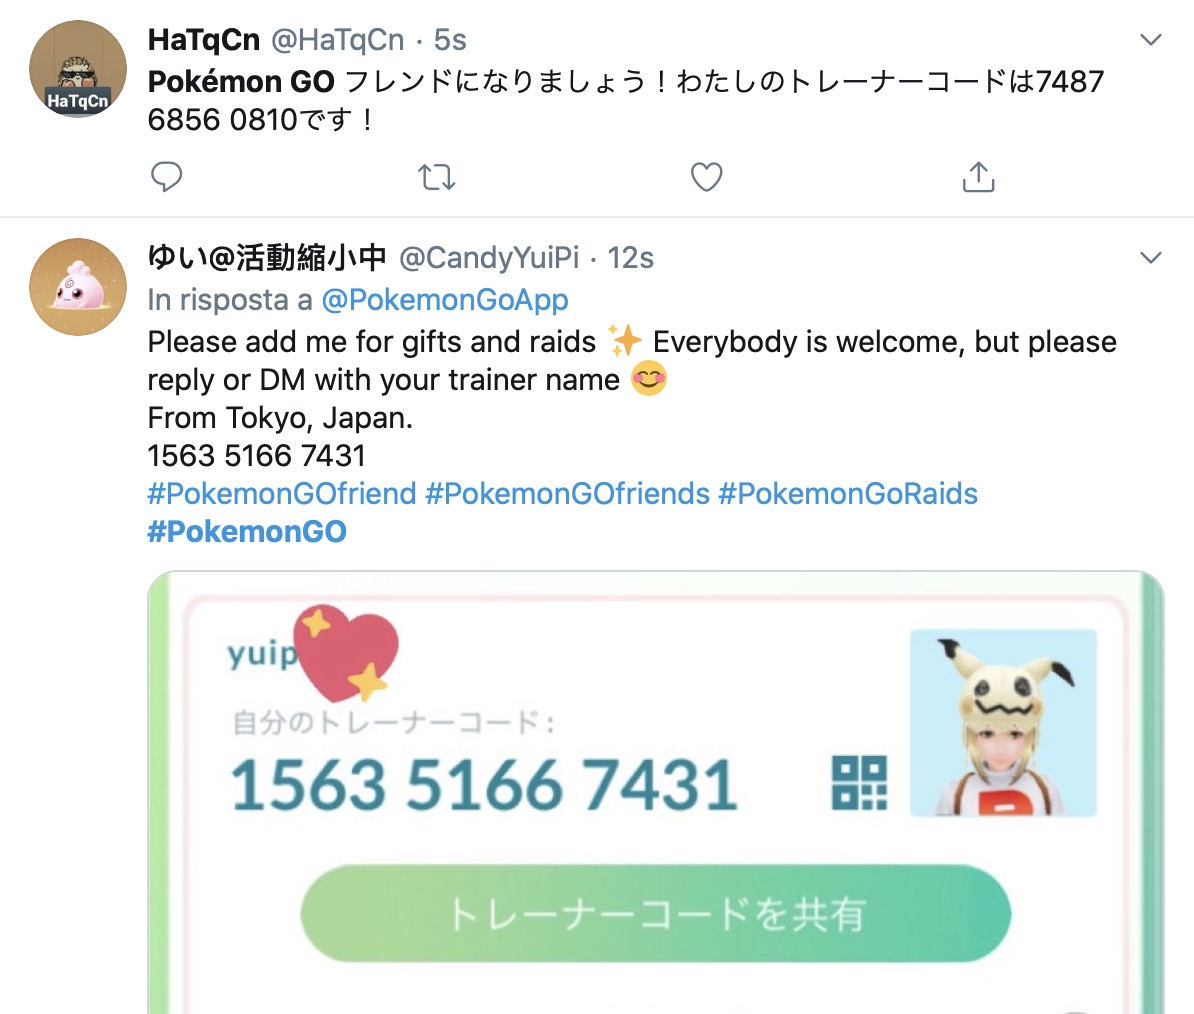Expand options chevron on HaTqCn's tweet
The height and width of the screenshot is (1014, 1194).
coord(1151,40)
